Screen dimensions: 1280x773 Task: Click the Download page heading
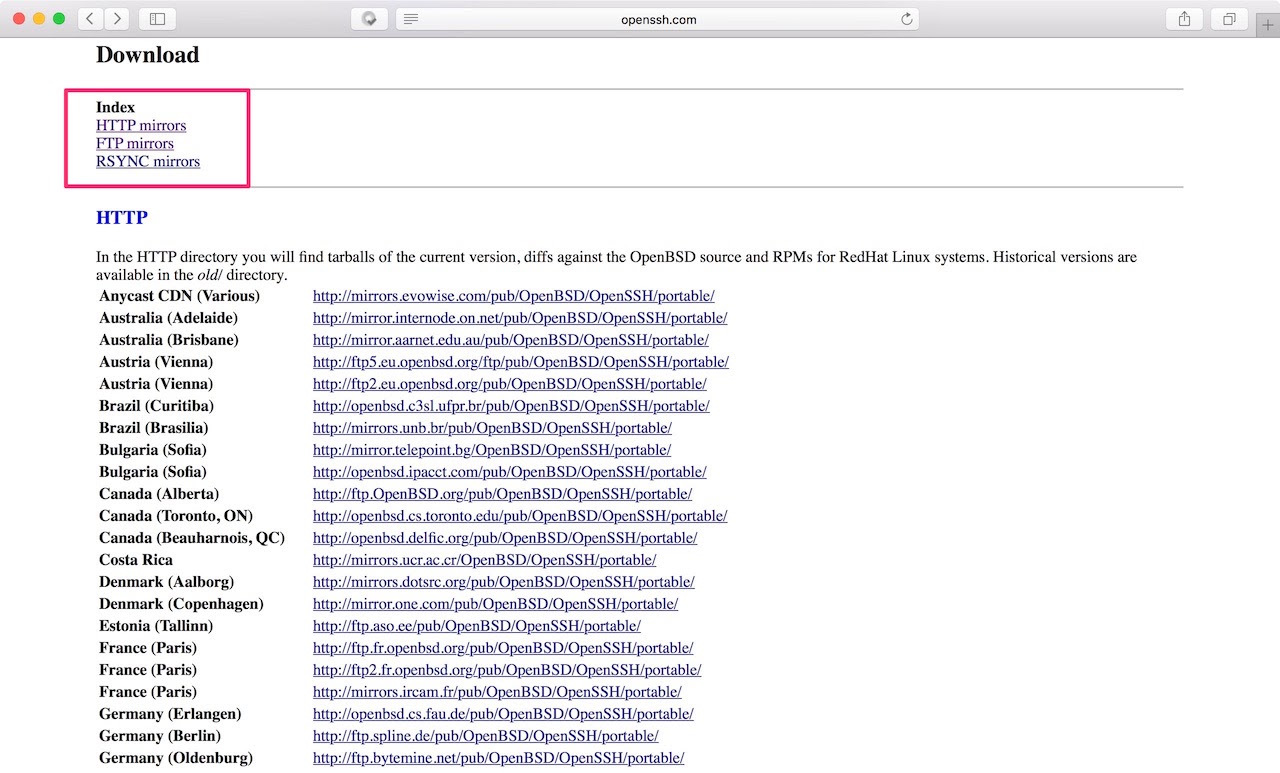147,55
